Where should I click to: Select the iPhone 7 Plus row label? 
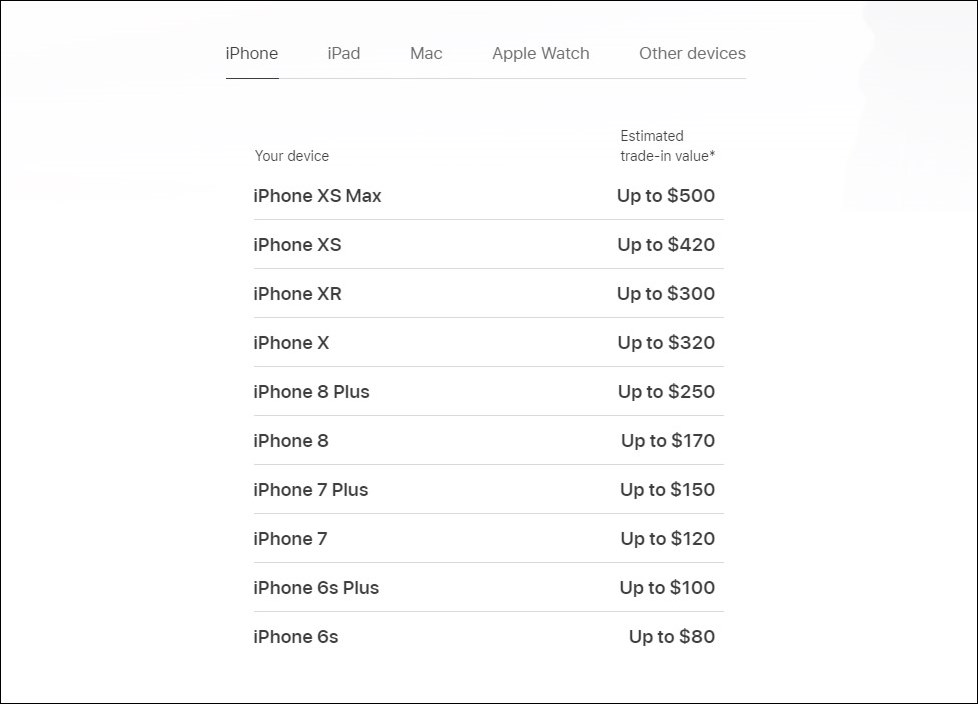[x=311, y=489]
